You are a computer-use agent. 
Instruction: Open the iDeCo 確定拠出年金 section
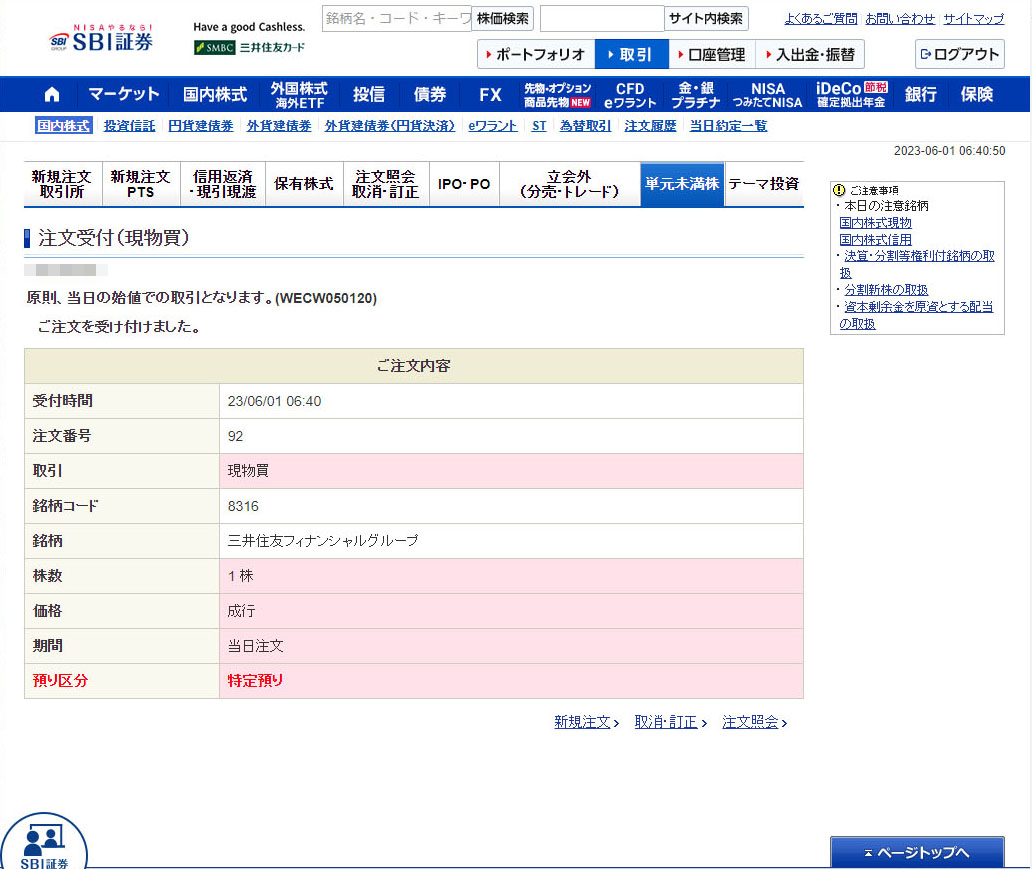click(851, 95)
